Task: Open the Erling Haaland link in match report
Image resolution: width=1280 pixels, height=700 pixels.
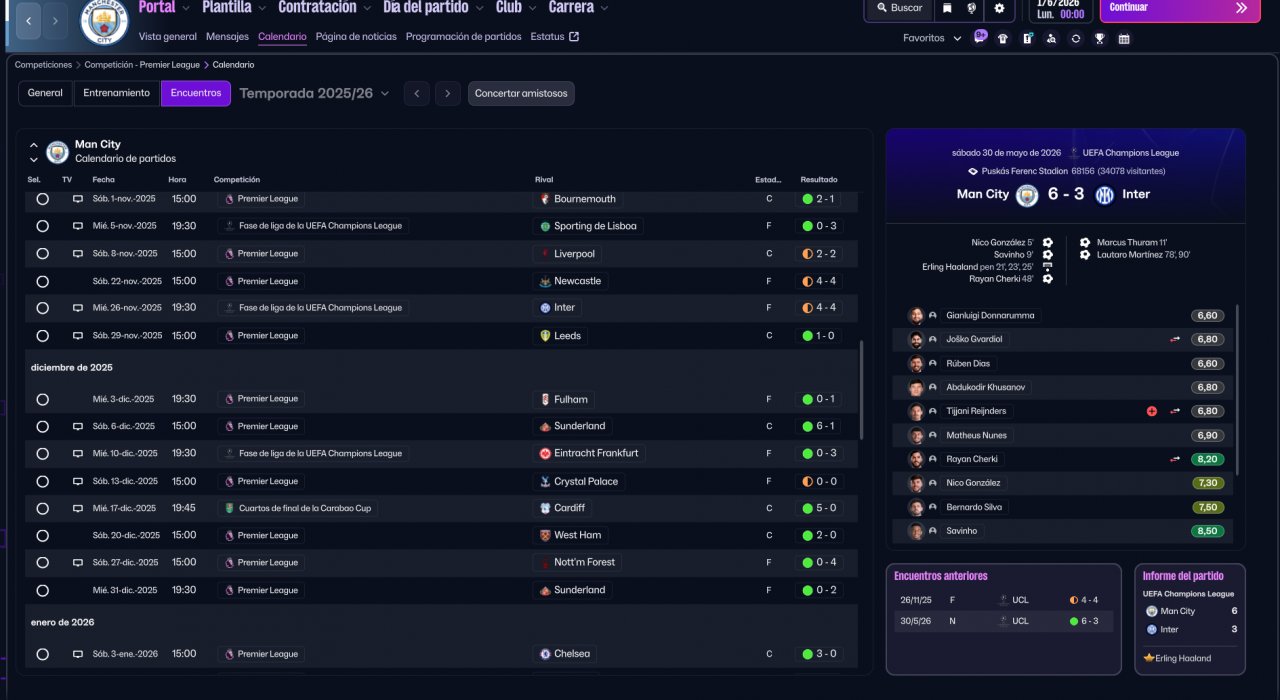Action: (1183, 658)
